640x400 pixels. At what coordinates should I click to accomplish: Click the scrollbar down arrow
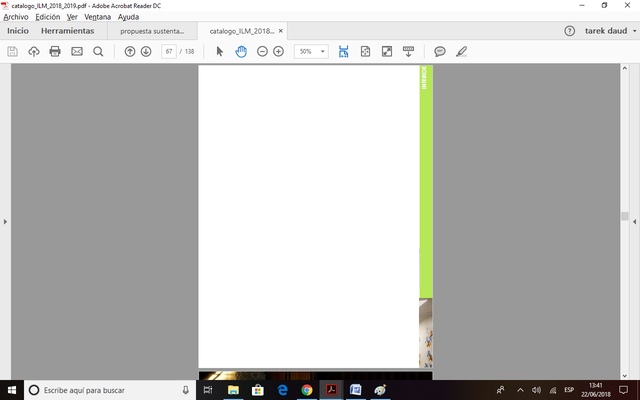tap(624, 376)
